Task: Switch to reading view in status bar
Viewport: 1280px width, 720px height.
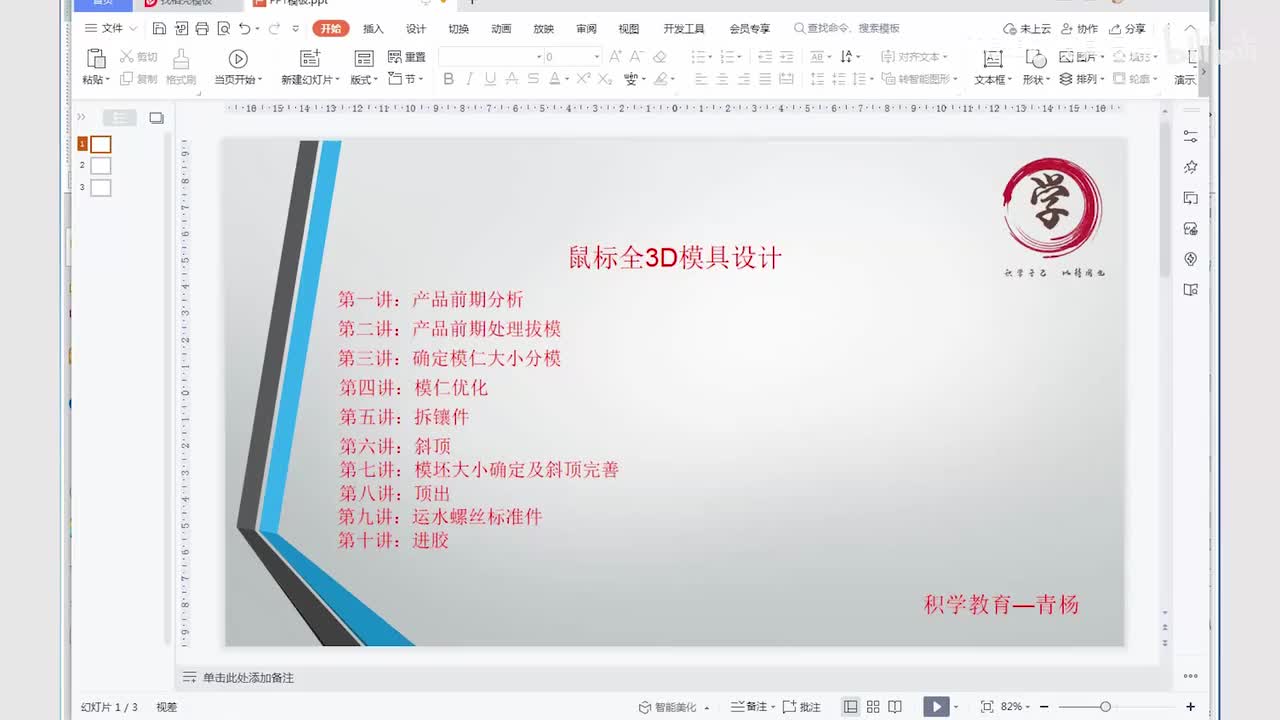Action: 895,706
